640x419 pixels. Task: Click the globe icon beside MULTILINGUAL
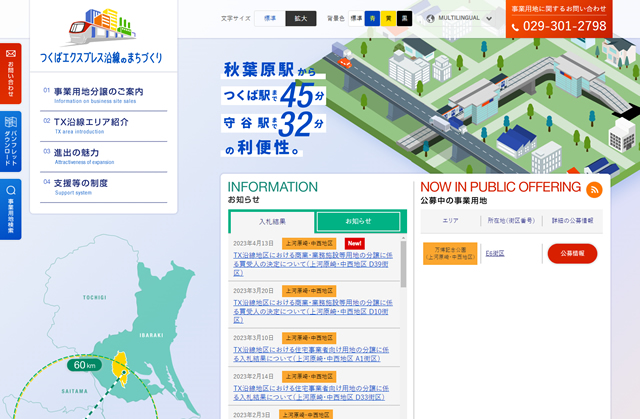pos(430,18)
